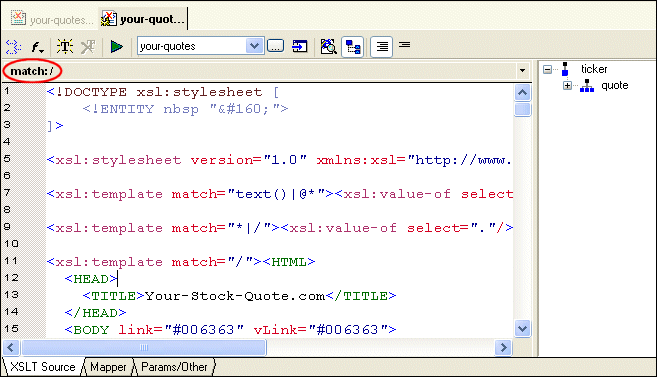Open the your-quotes combo box dropdown

coord(254,46)
